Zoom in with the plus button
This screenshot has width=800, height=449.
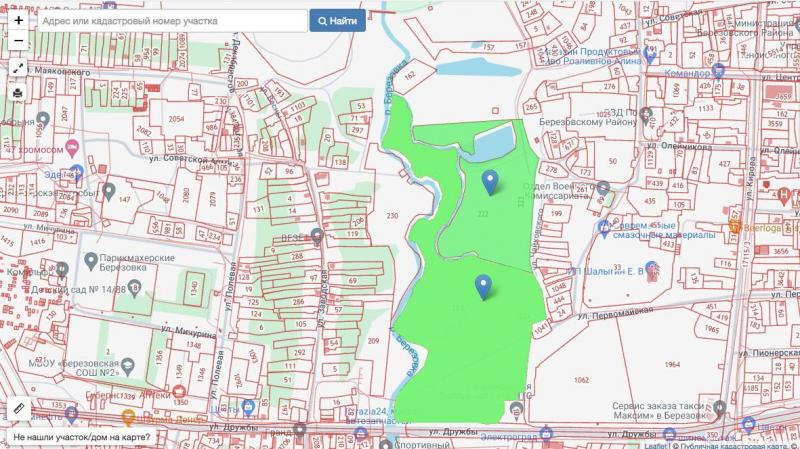click(x=18, y=20)
